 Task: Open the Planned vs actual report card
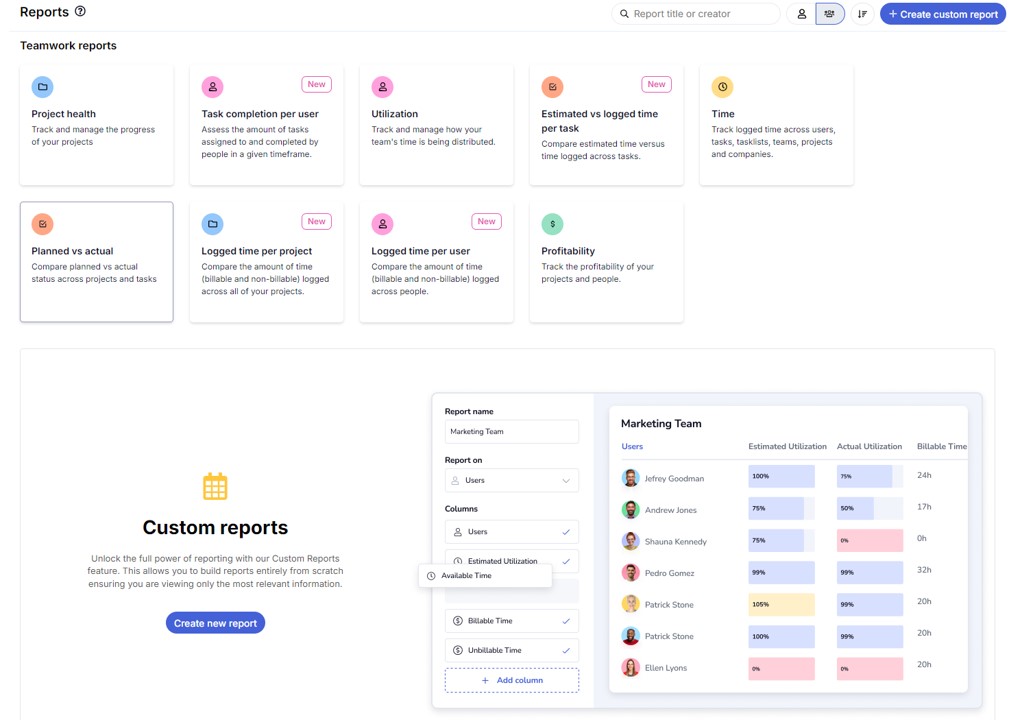[96, 262]
